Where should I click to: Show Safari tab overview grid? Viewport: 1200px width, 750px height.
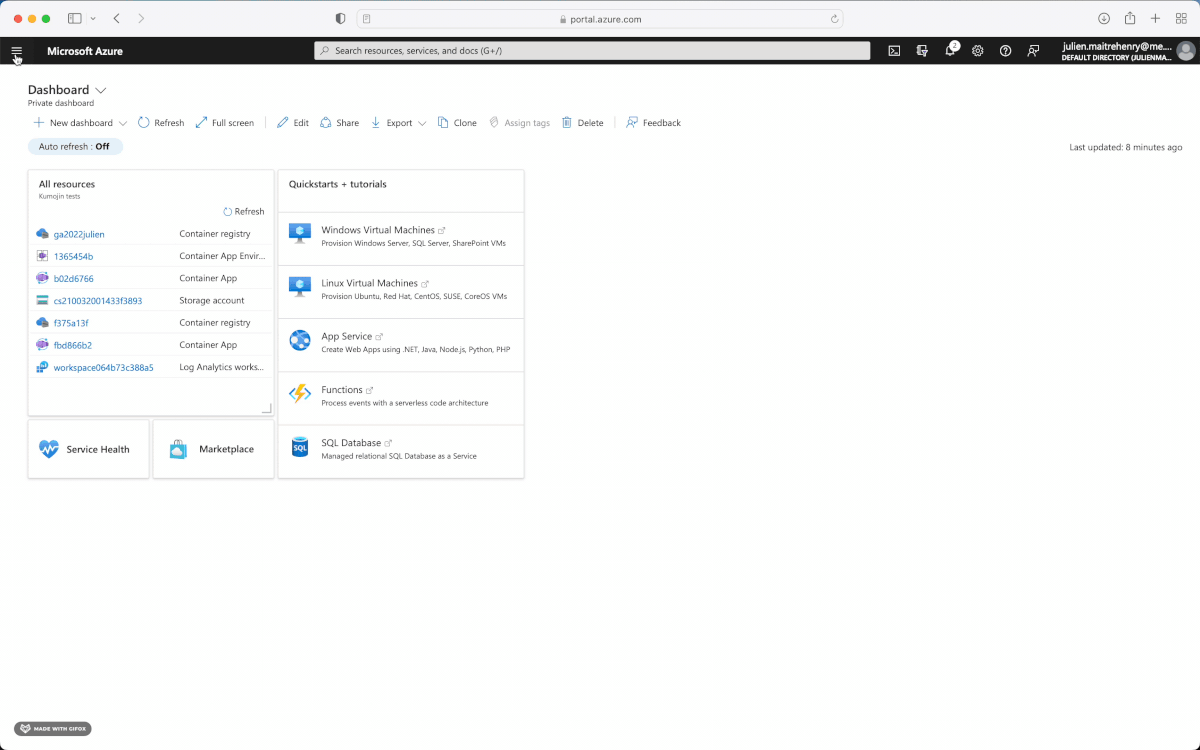pos(1181,18)
